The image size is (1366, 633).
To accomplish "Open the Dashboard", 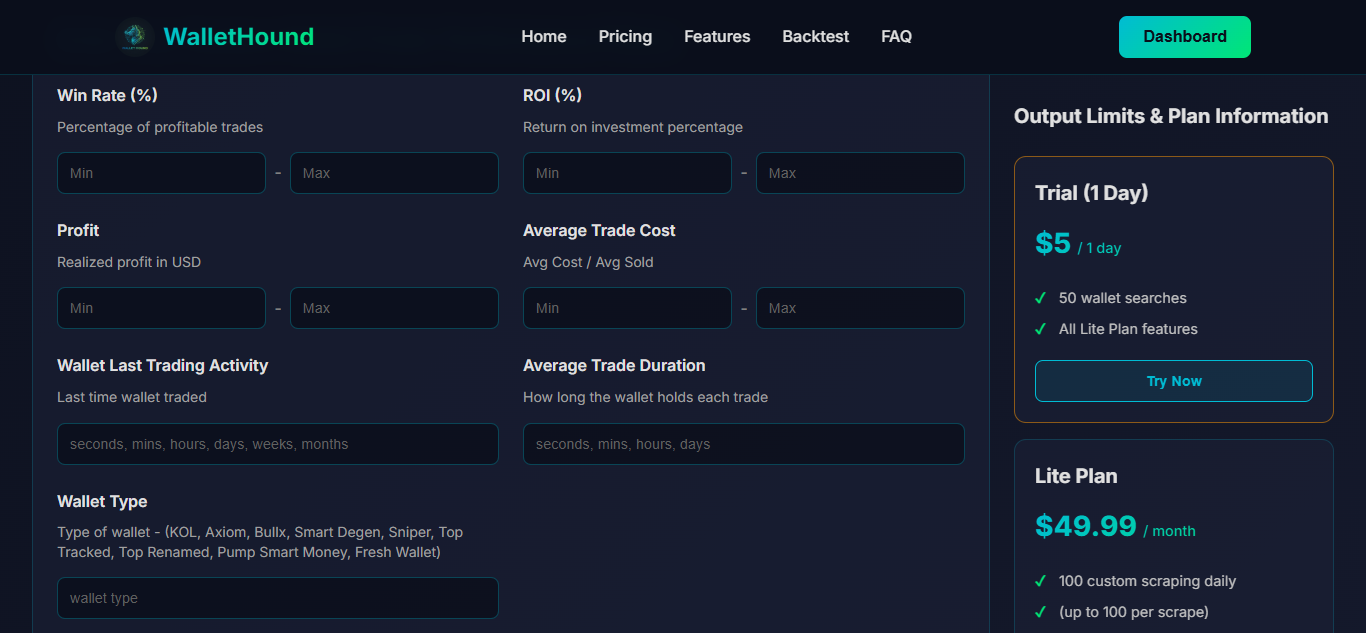I will (x=1184, y=36).
